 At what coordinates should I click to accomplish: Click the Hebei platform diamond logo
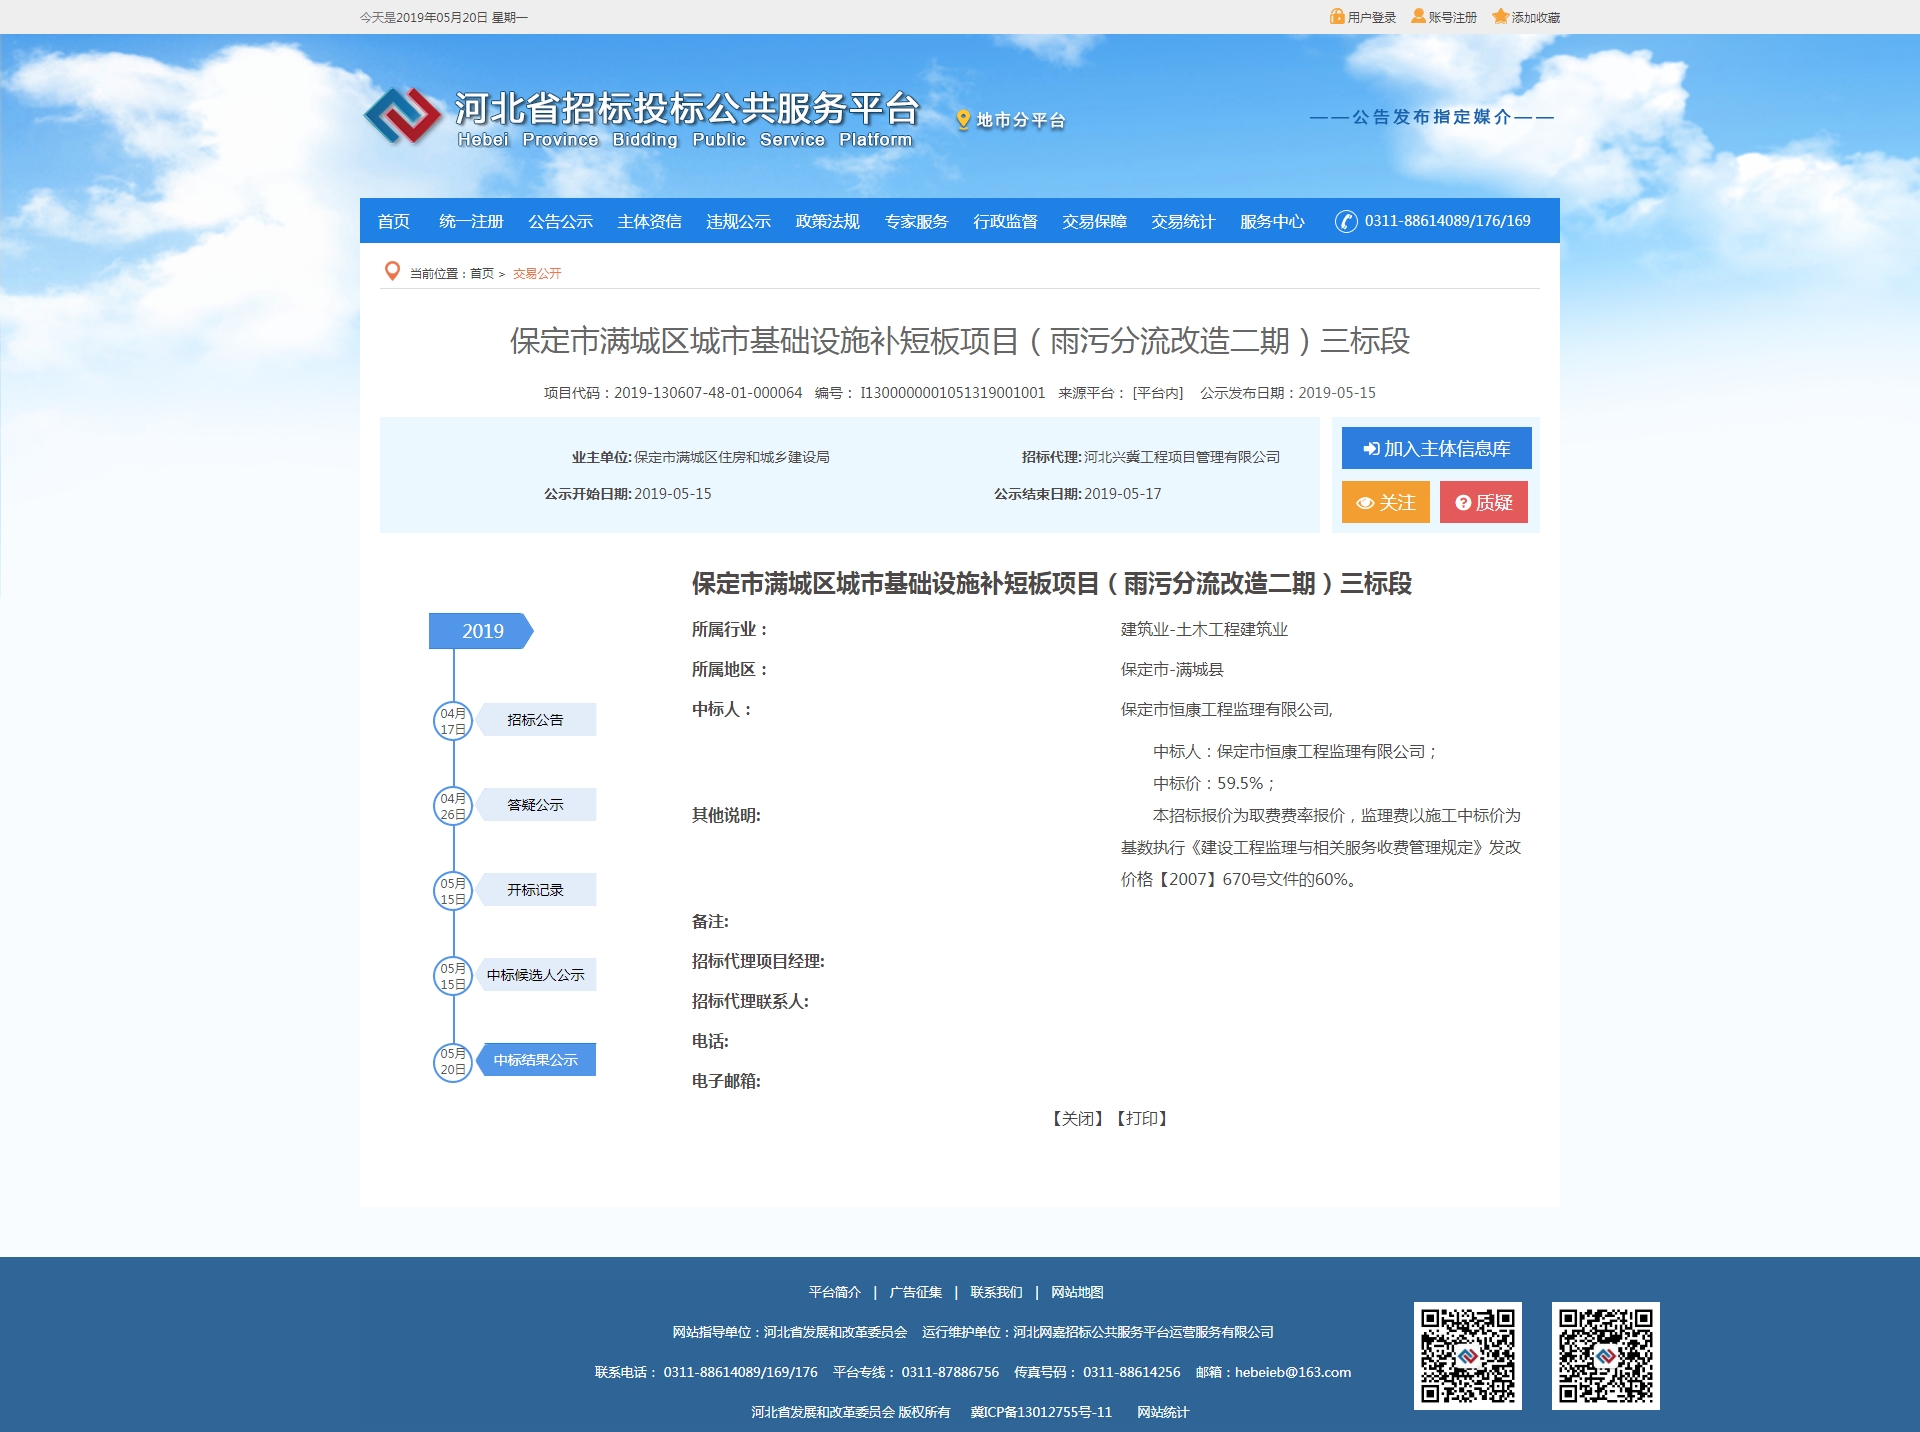[x=402, y=116]
